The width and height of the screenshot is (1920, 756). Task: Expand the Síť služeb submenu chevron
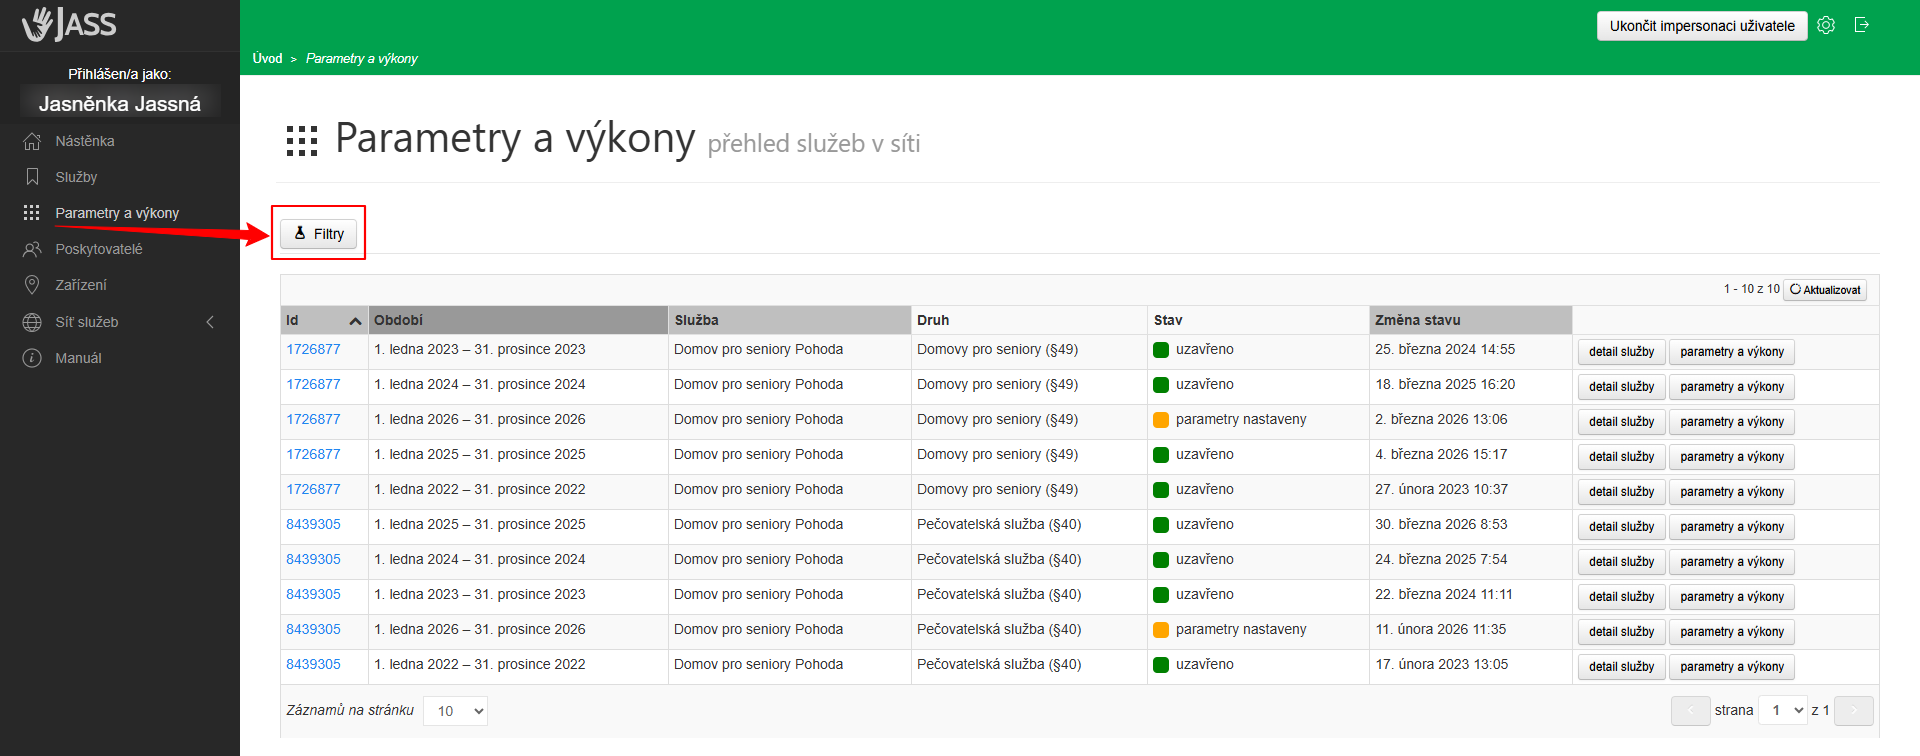click(210, 322)
